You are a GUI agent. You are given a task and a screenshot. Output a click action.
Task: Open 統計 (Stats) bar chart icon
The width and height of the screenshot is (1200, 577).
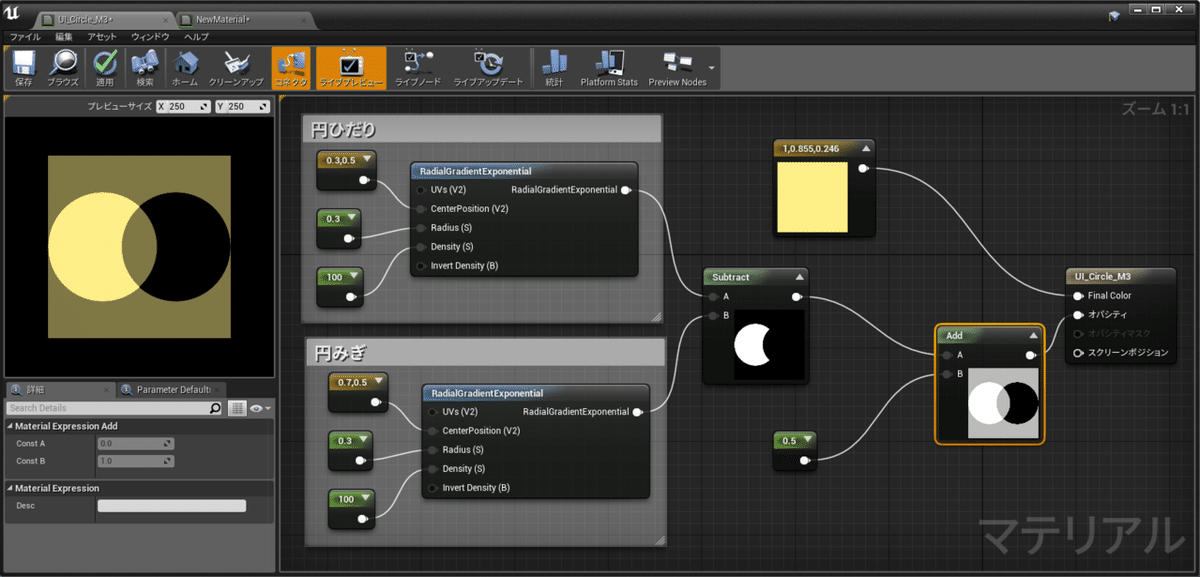click(554, 63)
